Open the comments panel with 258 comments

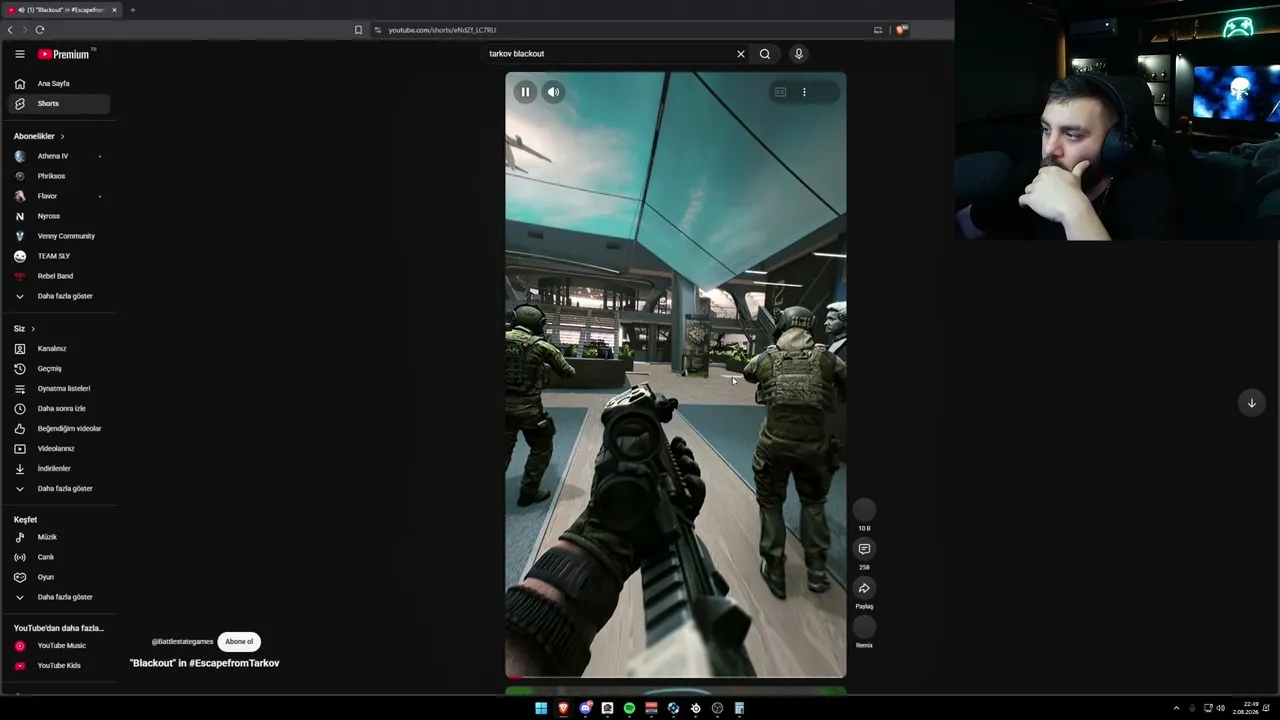click(864, 549)
